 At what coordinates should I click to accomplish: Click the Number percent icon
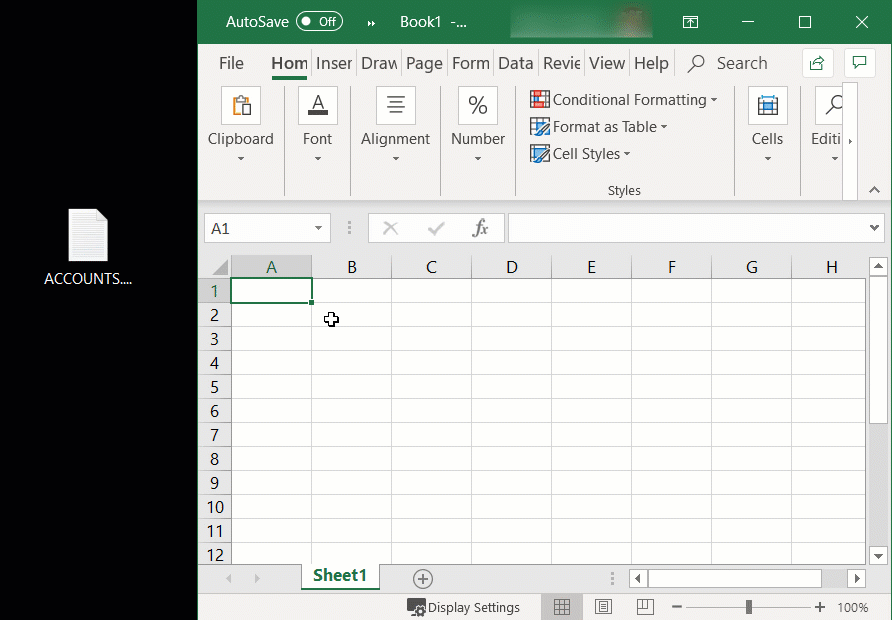(477, 106)
